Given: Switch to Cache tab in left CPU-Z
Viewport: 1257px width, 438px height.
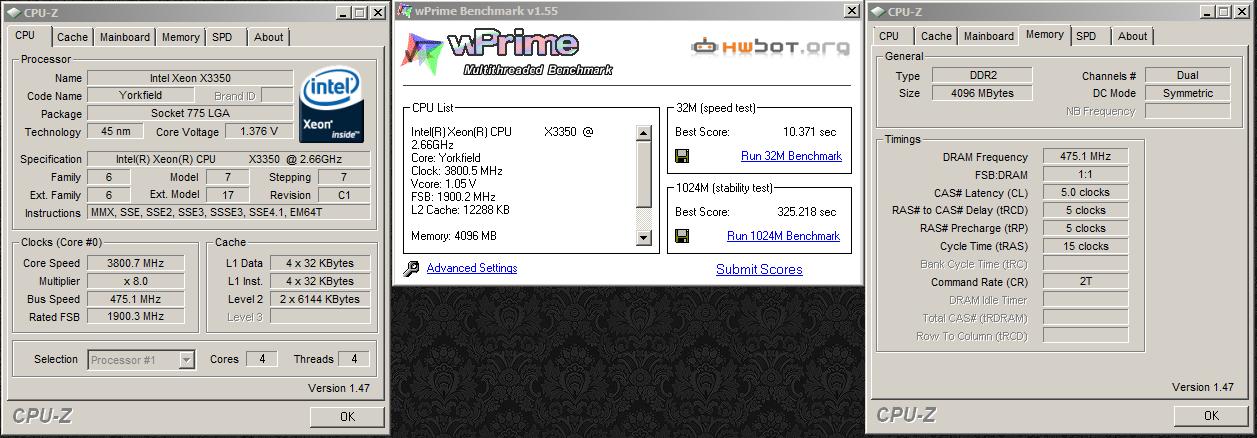Looking at the screenshot, I should [72, 37].
